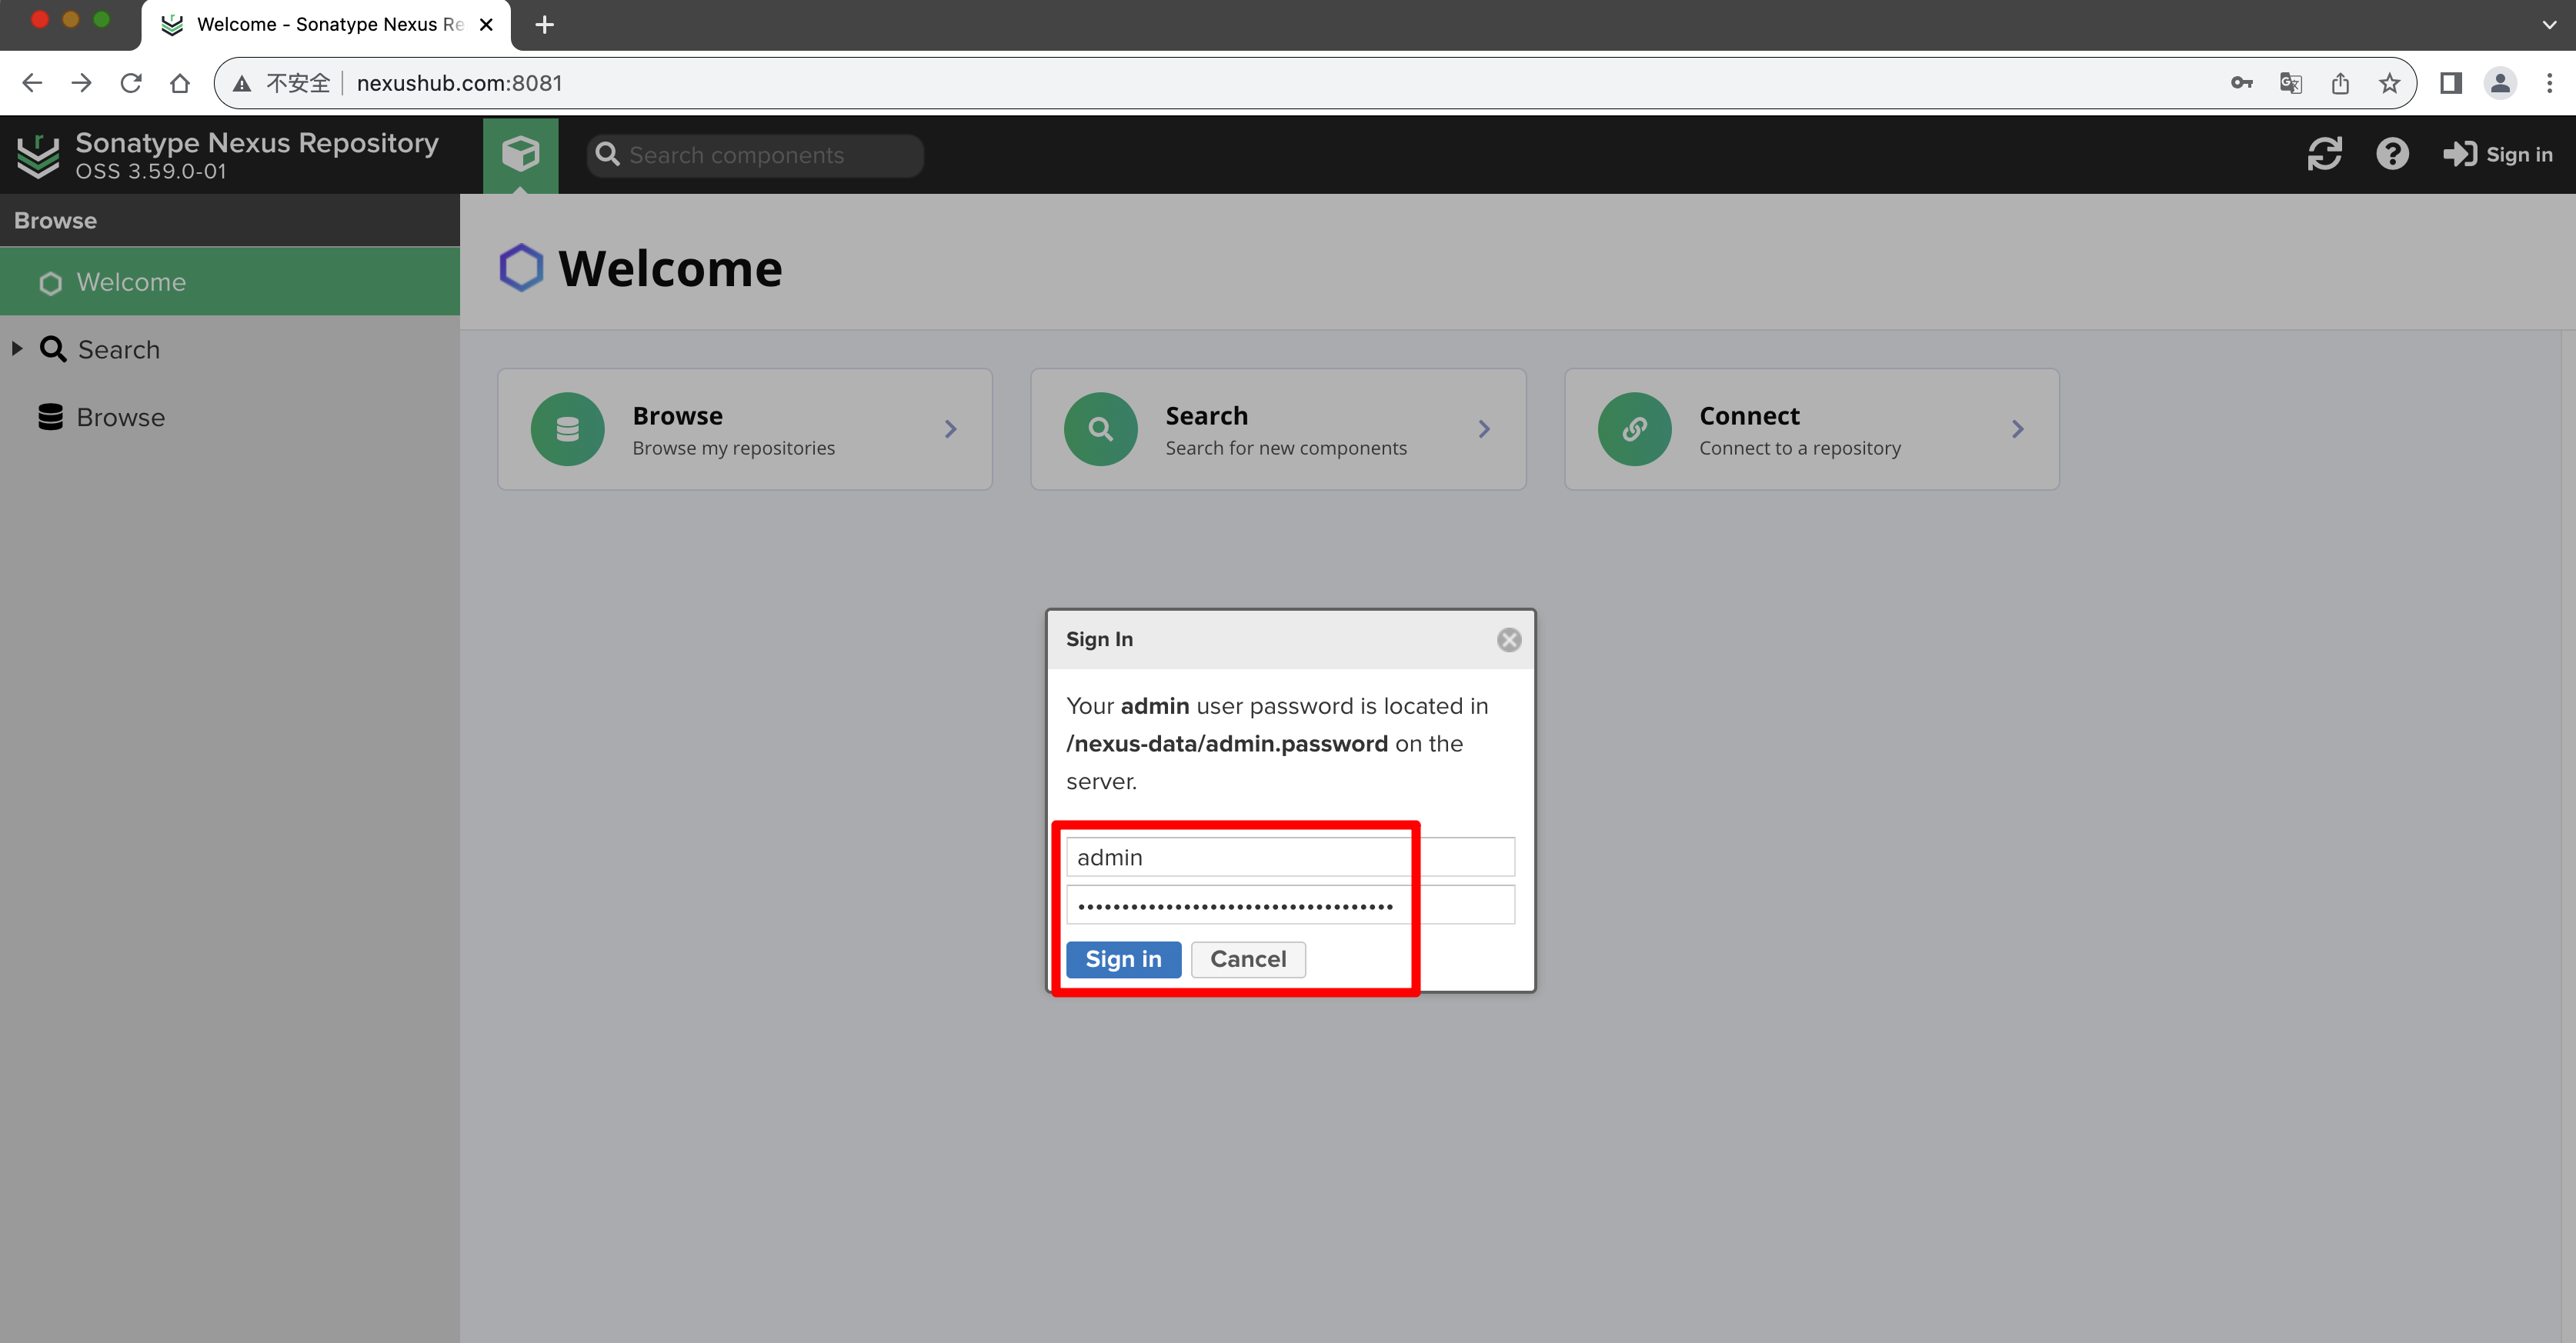The image size is (2576, 1343).
Task: Toggle the browser side panel icon
Action: click(x=2450, y=83)
